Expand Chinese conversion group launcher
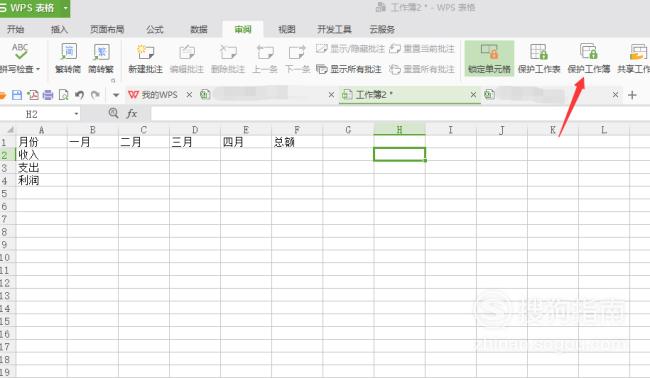 click(113, 80)
